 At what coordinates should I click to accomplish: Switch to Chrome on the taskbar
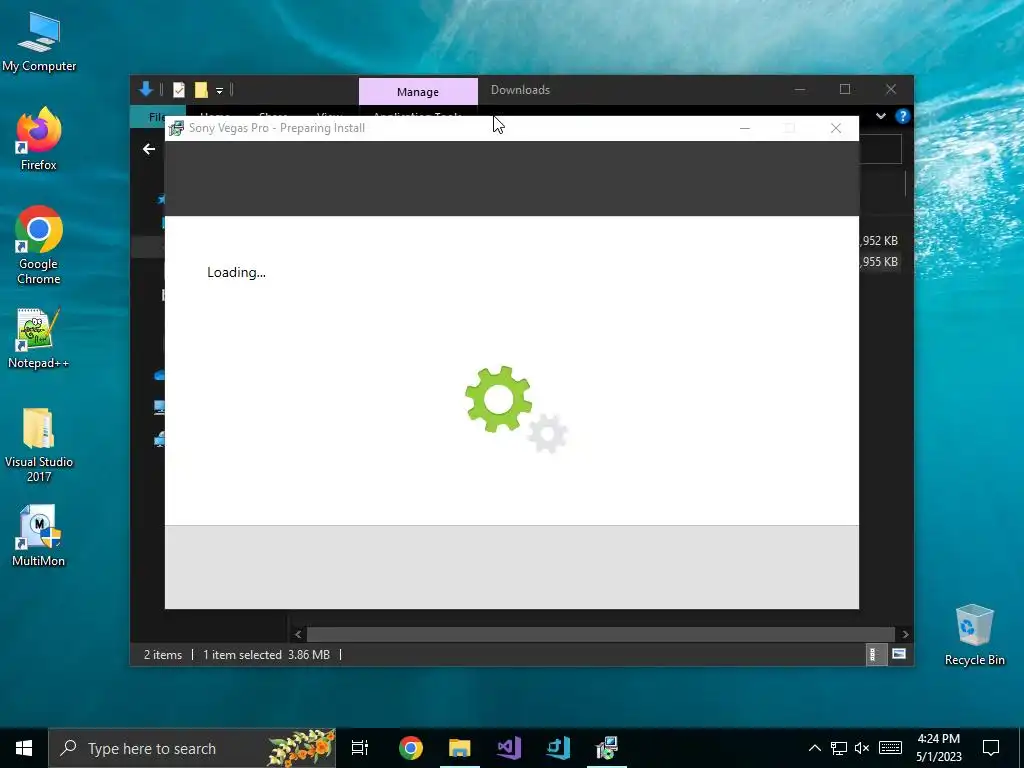coord(411,748)
